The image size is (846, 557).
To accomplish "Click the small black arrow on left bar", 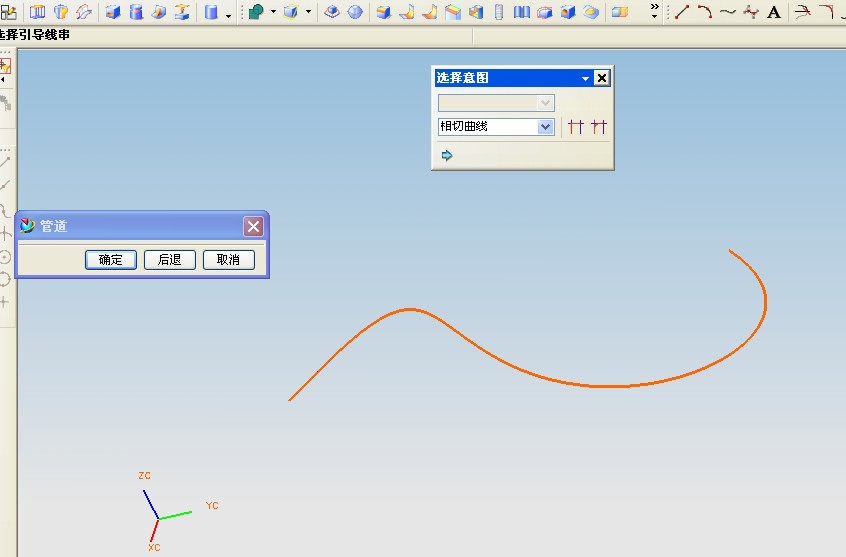I will [x=3, y=80].
